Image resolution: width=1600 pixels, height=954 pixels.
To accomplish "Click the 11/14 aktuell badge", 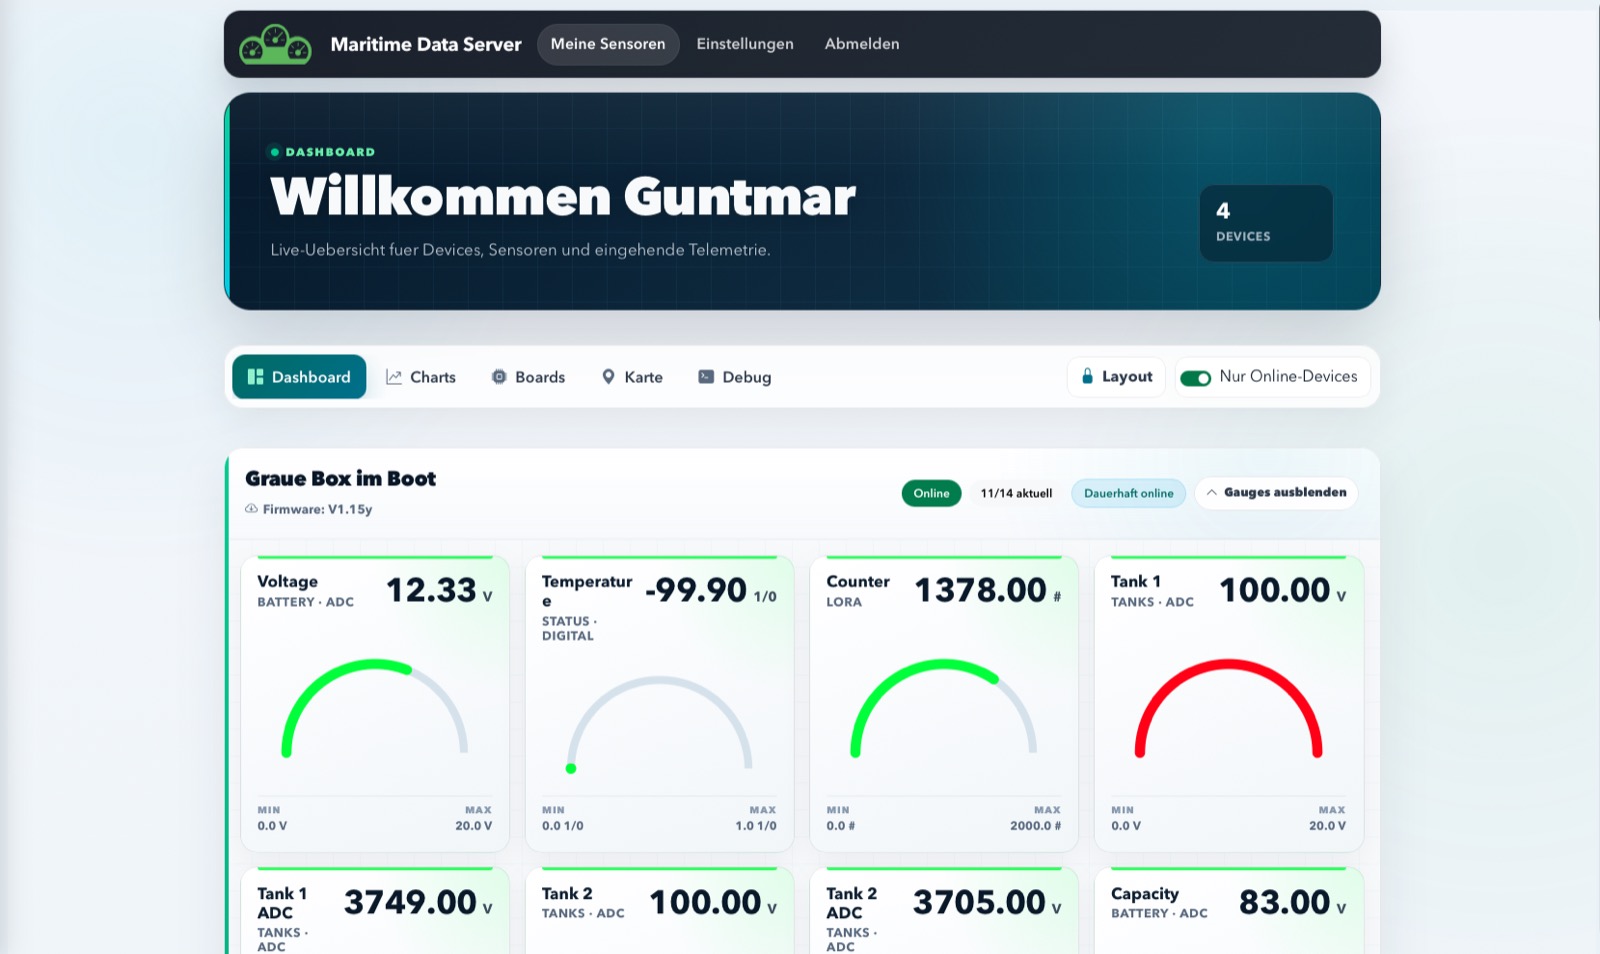I will coord(1016,493).
